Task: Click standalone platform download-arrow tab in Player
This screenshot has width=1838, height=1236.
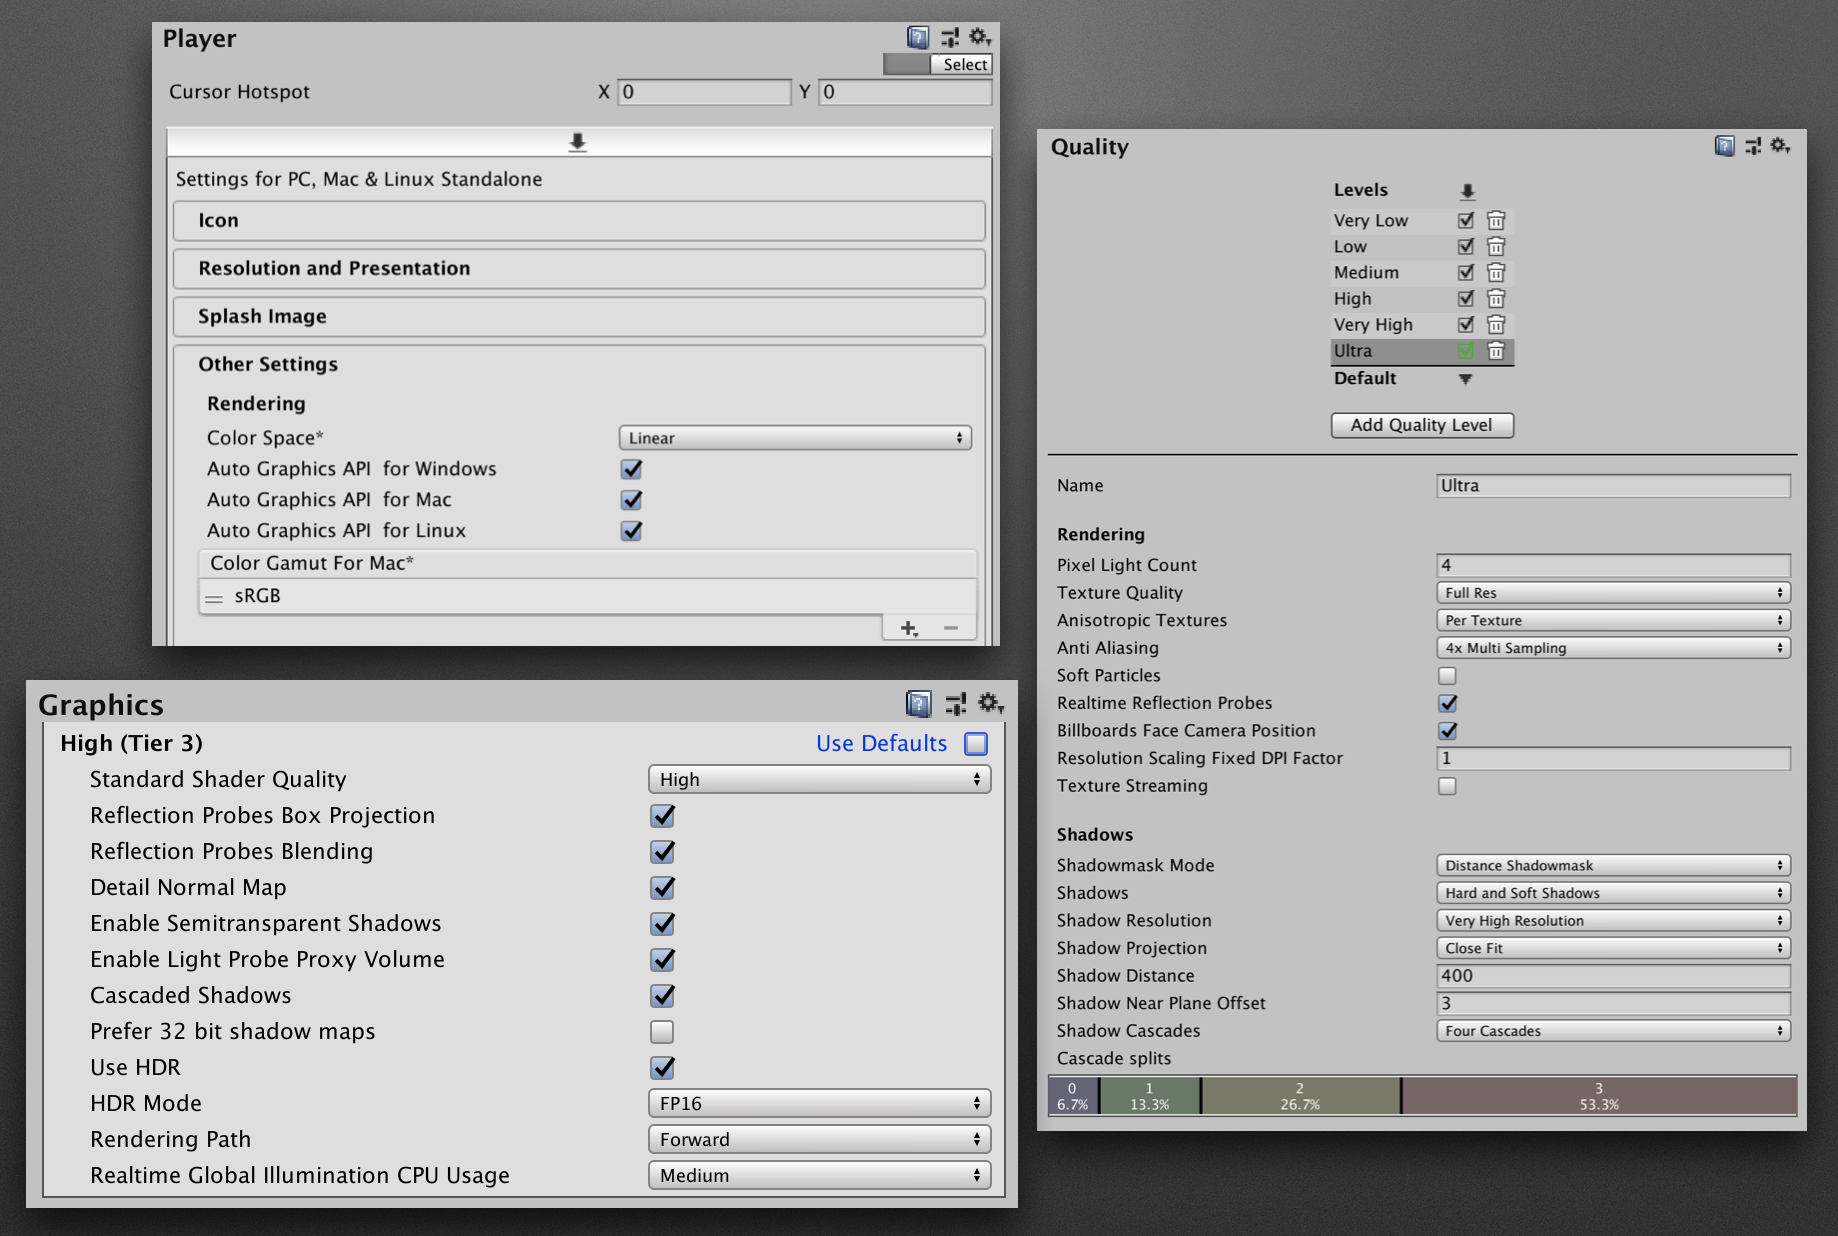Action: (x=578, y=143)
